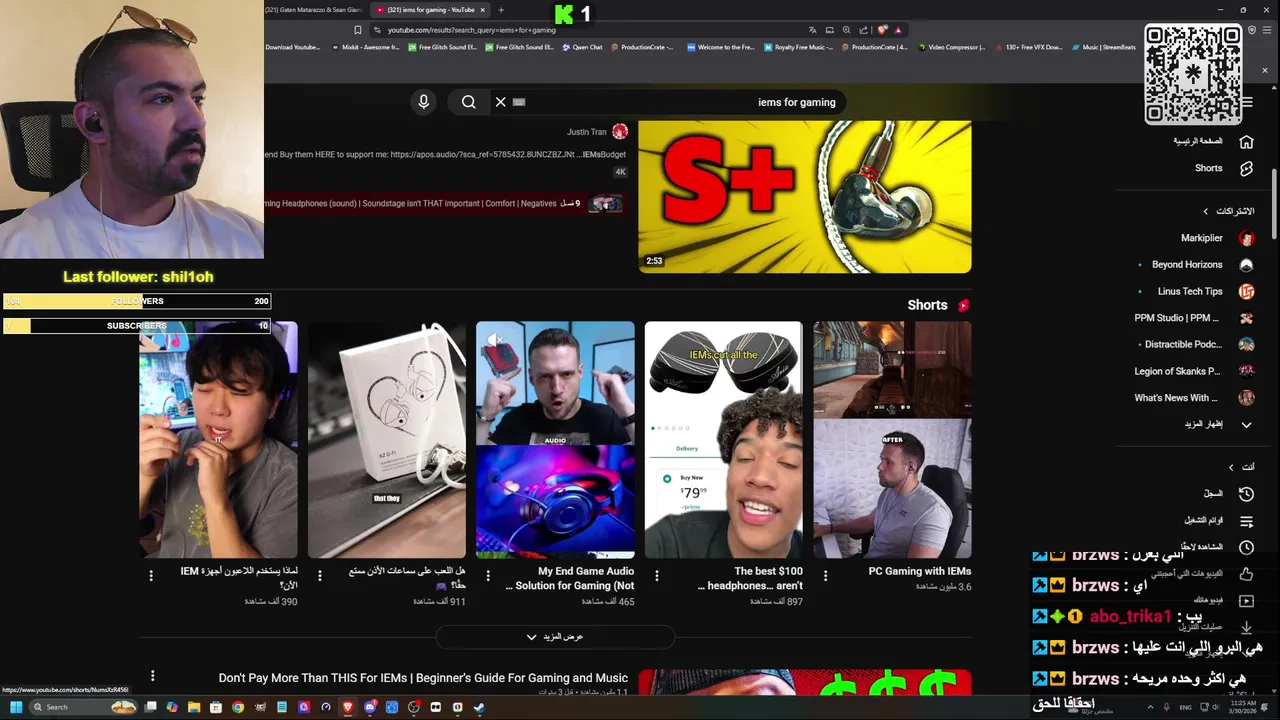The image size is (1280, 720).
Task: Click the browser address bar URL
Action: point(472,30)
